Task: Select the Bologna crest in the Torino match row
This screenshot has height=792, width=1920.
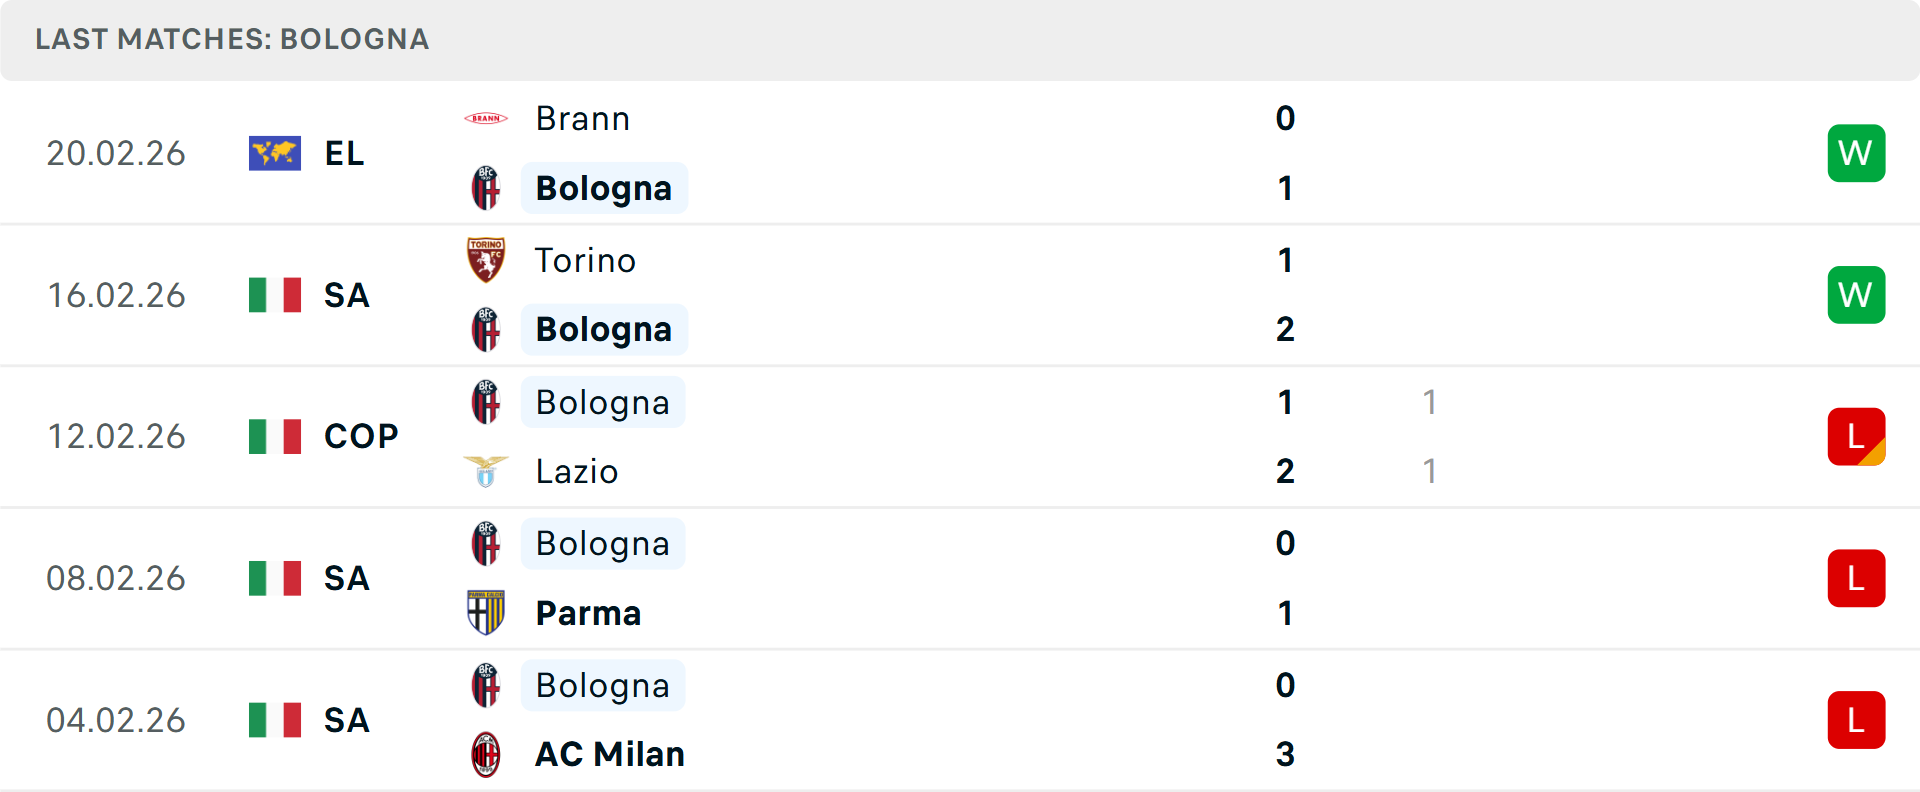Action: [486, 329]
